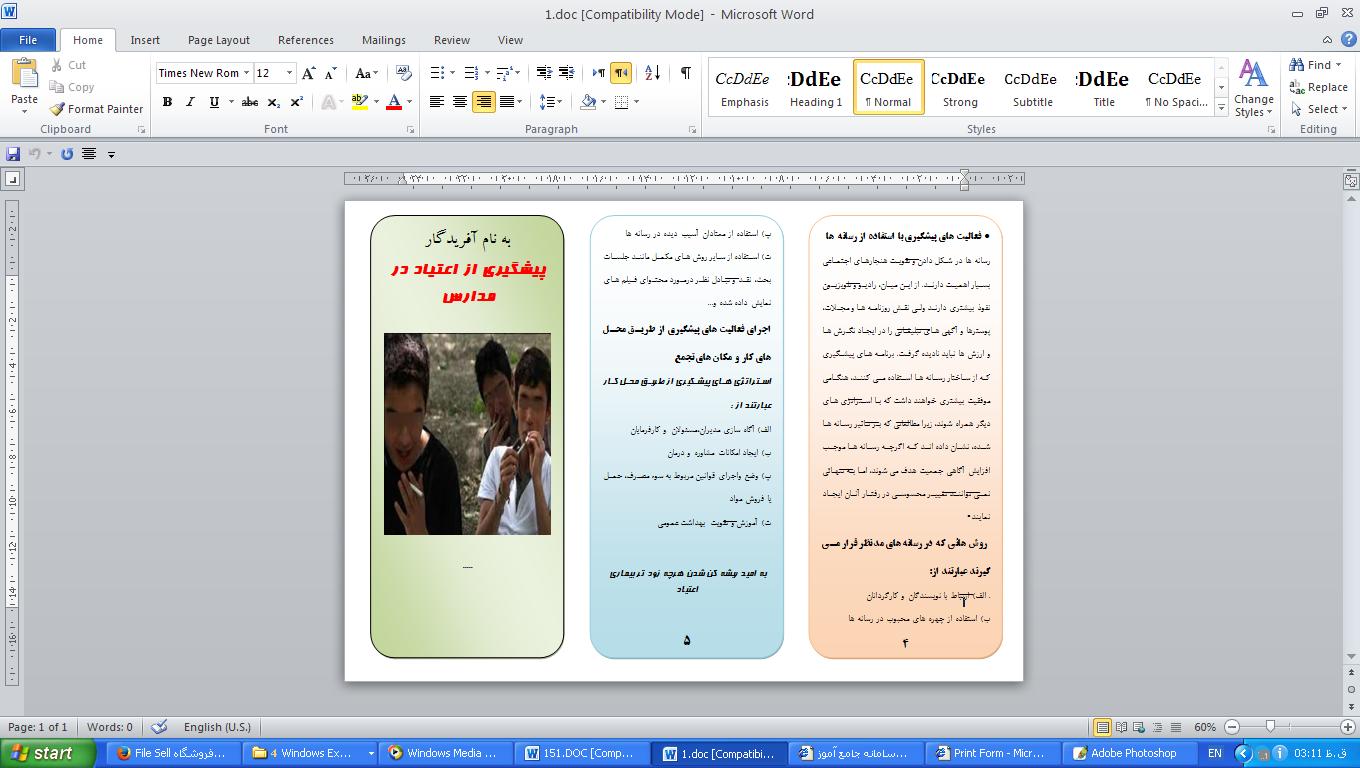Click the Repeat arrow in Quick Access Toolbar
1360x768 pixels.
[x=67, y=154]
